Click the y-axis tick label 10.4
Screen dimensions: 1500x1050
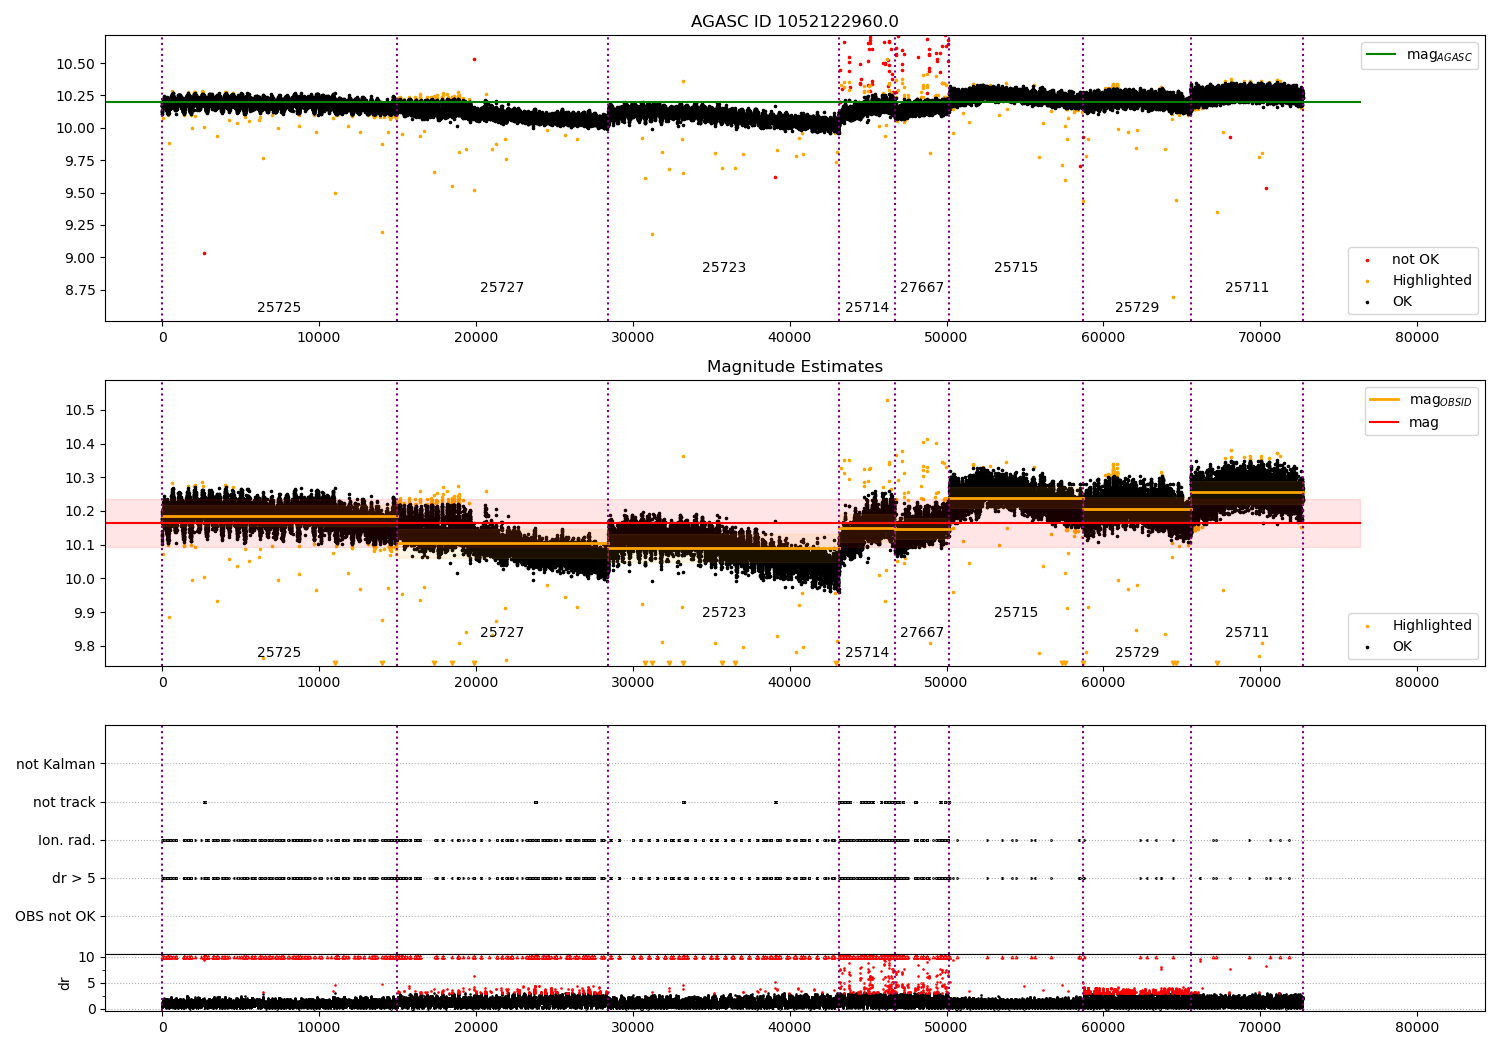[x=80, y=445]
